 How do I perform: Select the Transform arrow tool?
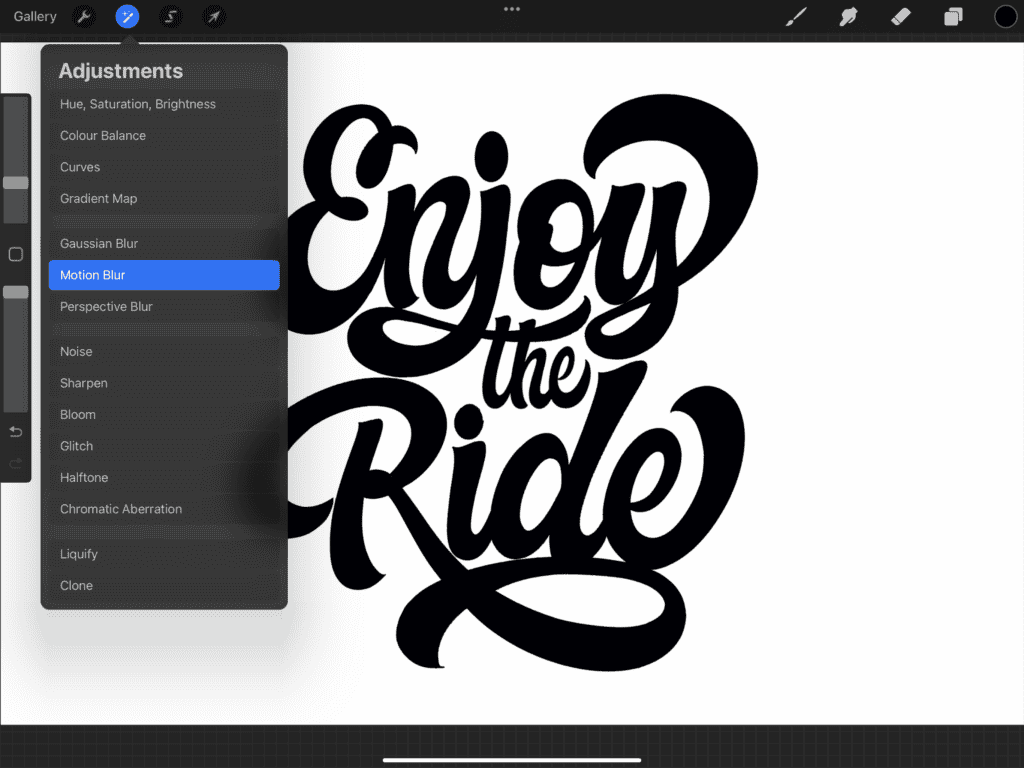click(214, 16)
